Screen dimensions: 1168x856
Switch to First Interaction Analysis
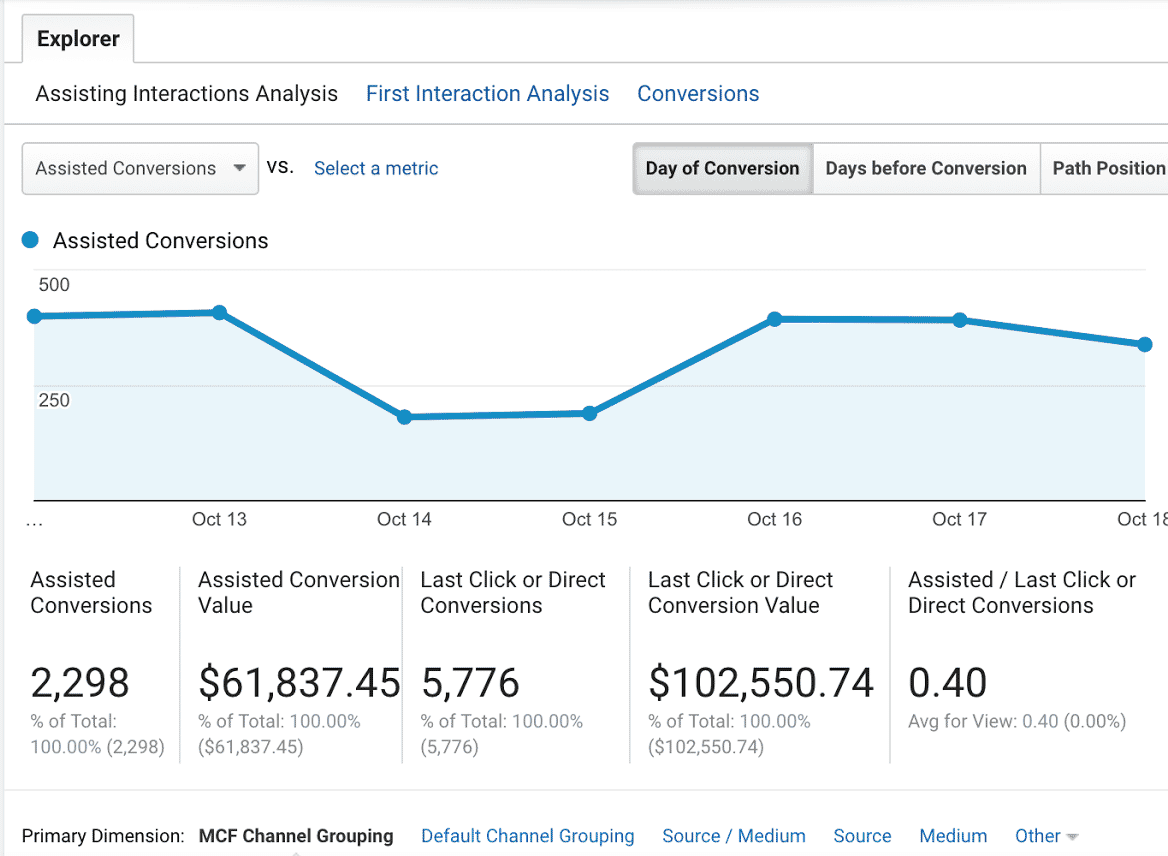(487, 94)
